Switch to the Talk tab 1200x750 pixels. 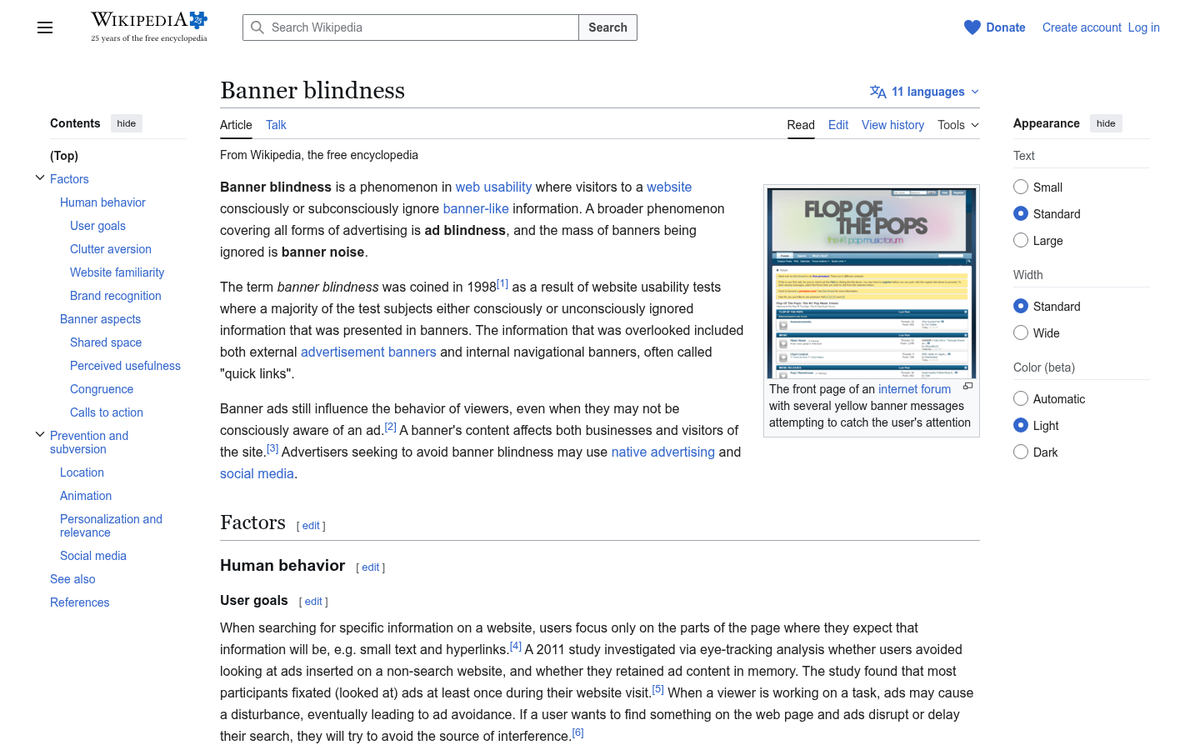point(276,125)
